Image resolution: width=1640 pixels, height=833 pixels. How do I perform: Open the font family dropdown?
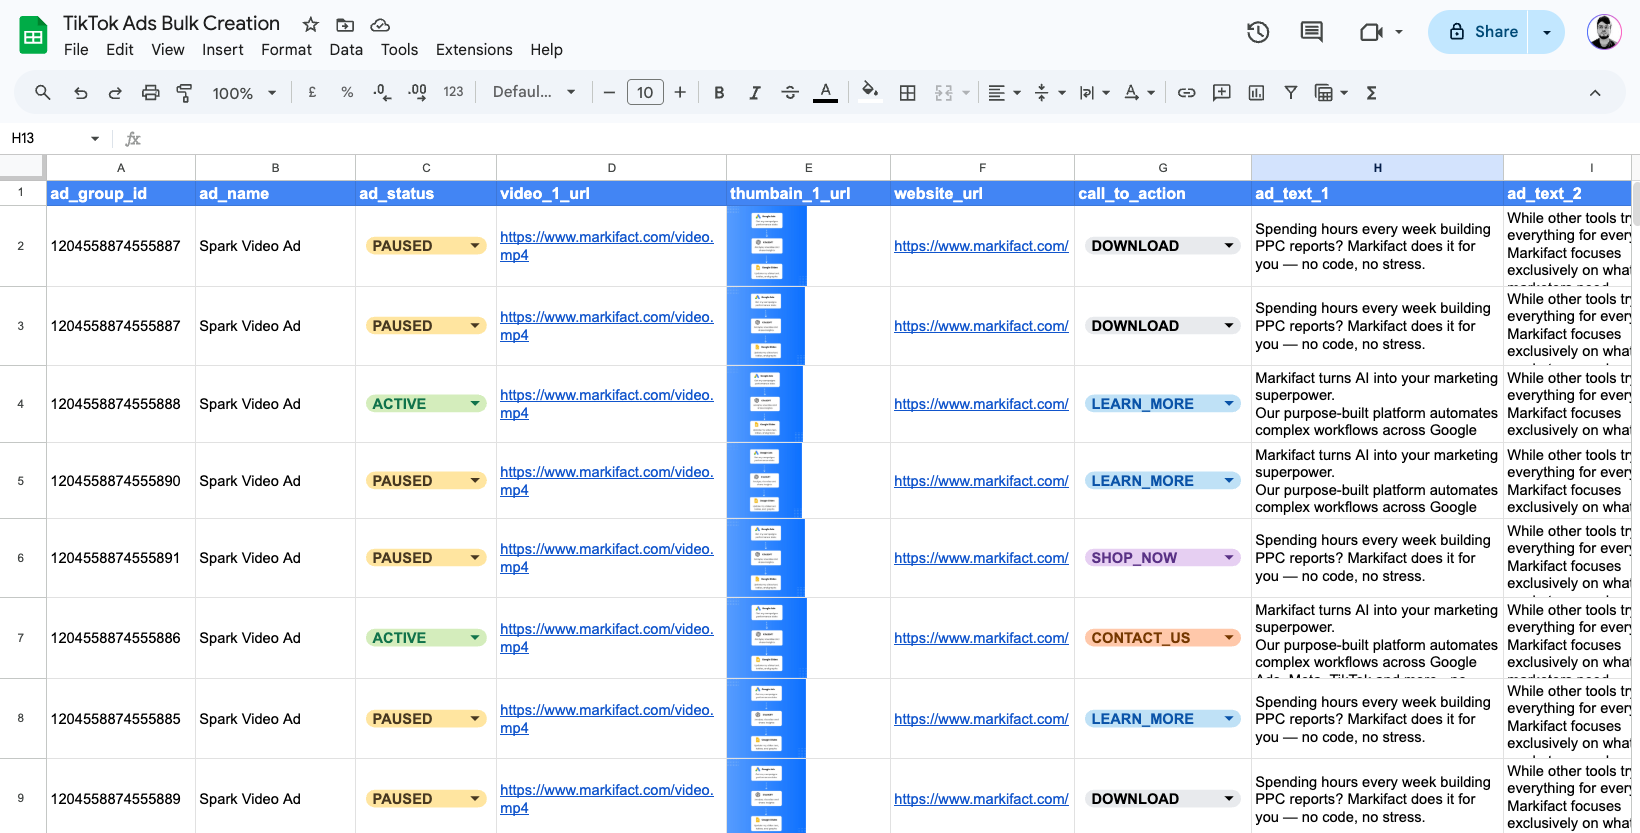tap(534, 92)
